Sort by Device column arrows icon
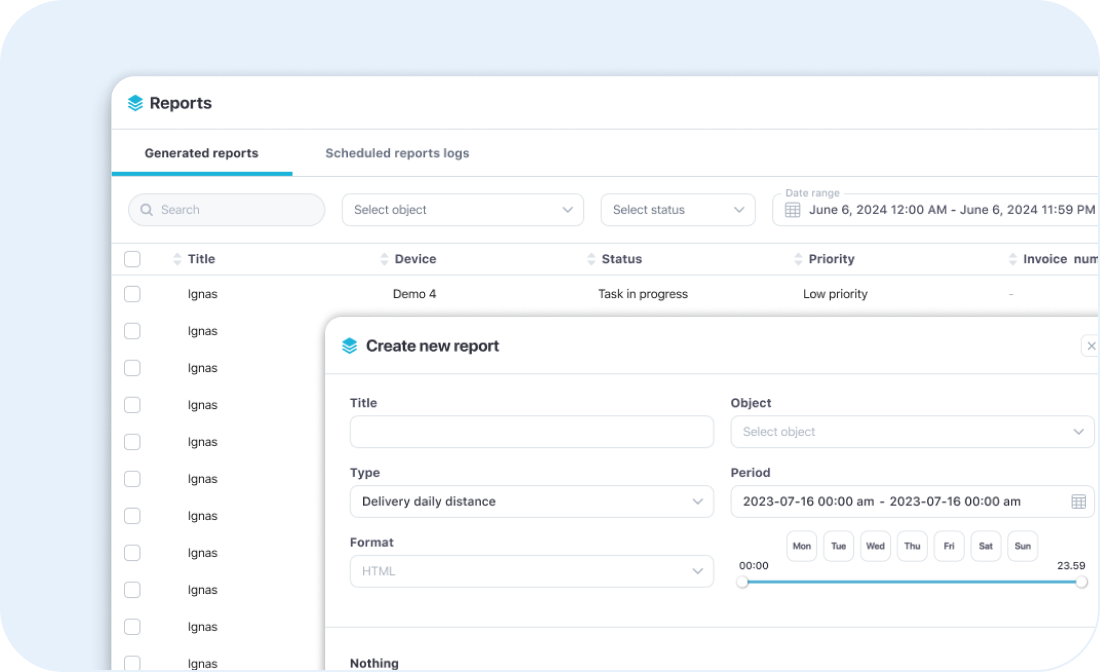This screenshot has width=1100, height=672. pyautogui.click(x=384, y=259)
